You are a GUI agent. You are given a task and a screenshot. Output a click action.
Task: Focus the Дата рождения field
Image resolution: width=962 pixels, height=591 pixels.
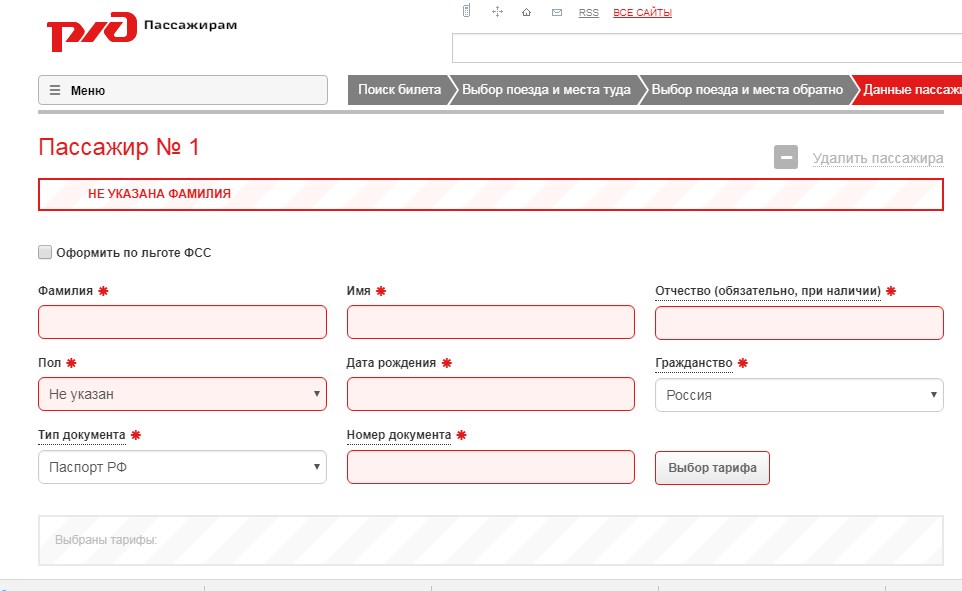point(490,394)
